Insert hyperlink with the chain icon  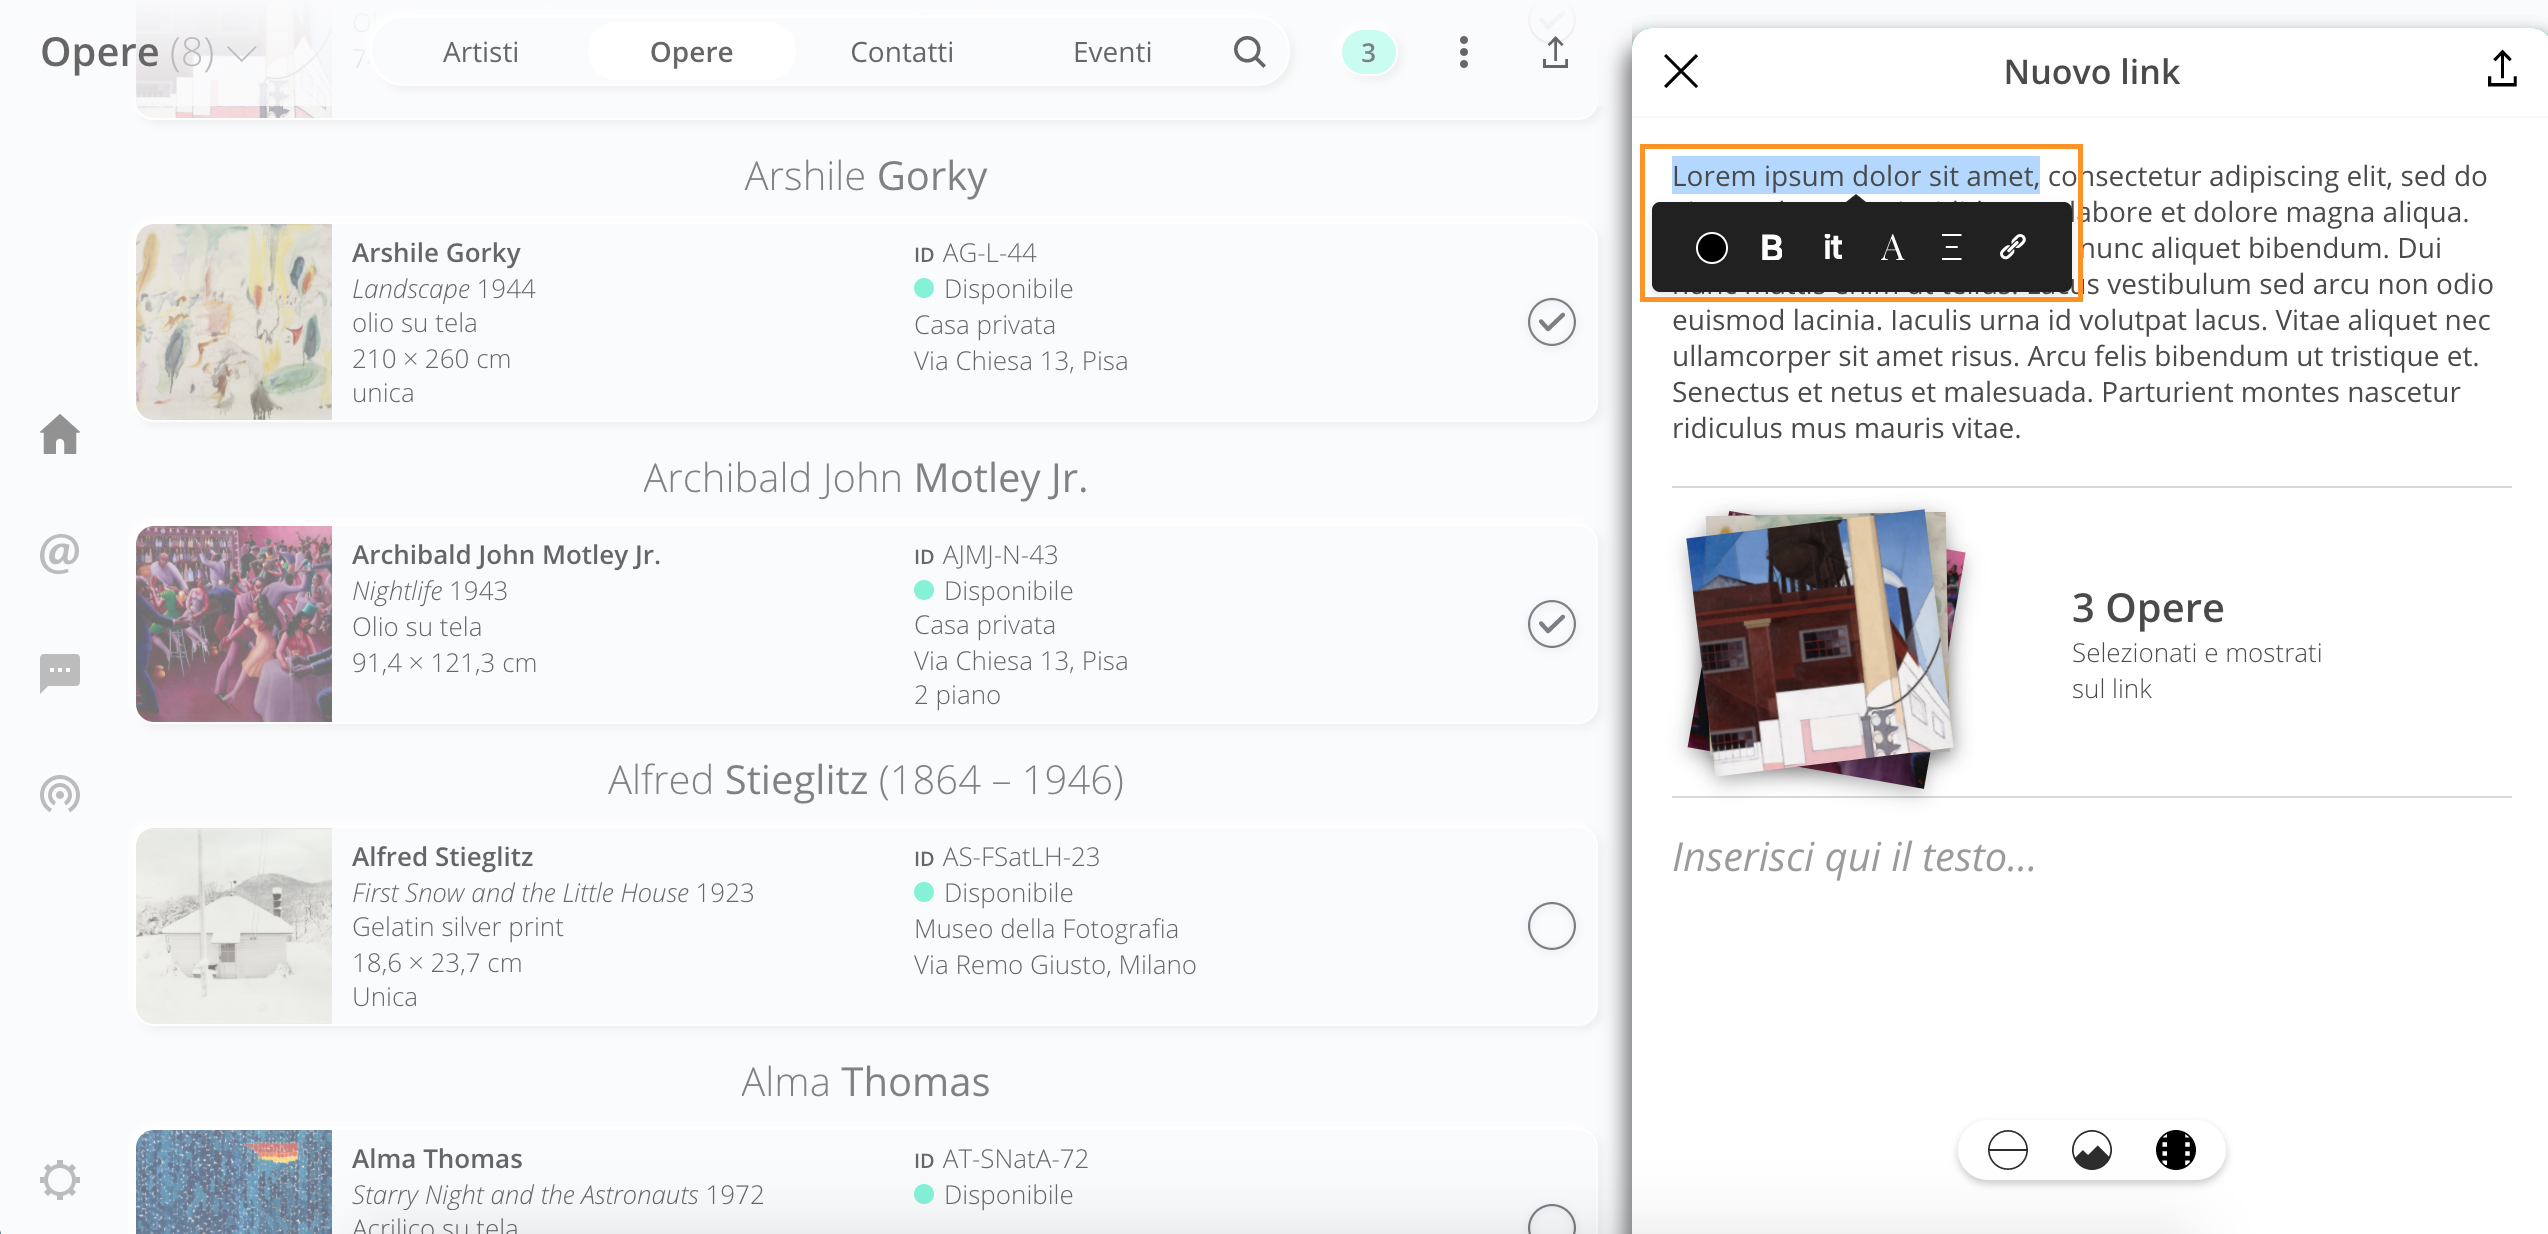pos(2013,247)
